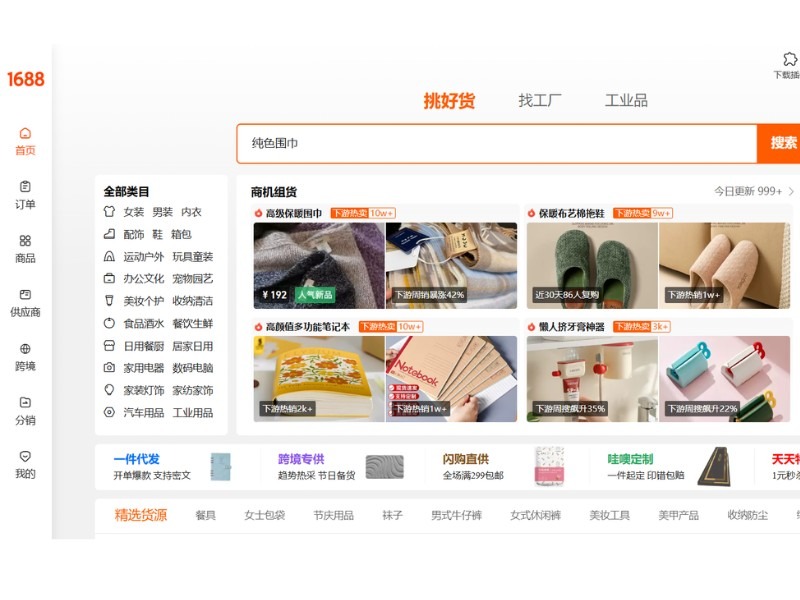This screenshot has height=600, width=800.
Task: Switch to the 挑好货 tab
Action: point(449,101)
